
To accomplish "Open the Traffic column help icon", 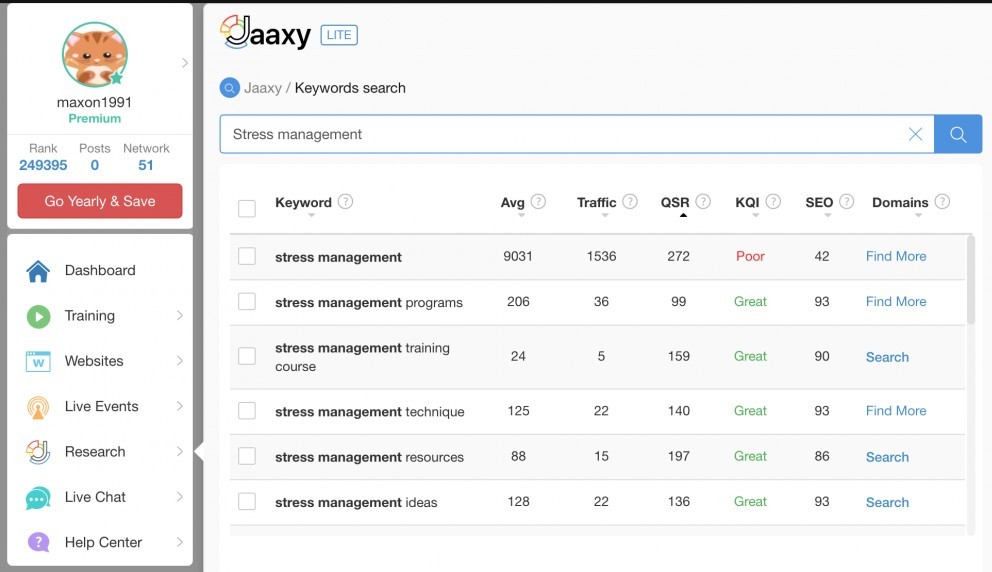I will 629,202.
